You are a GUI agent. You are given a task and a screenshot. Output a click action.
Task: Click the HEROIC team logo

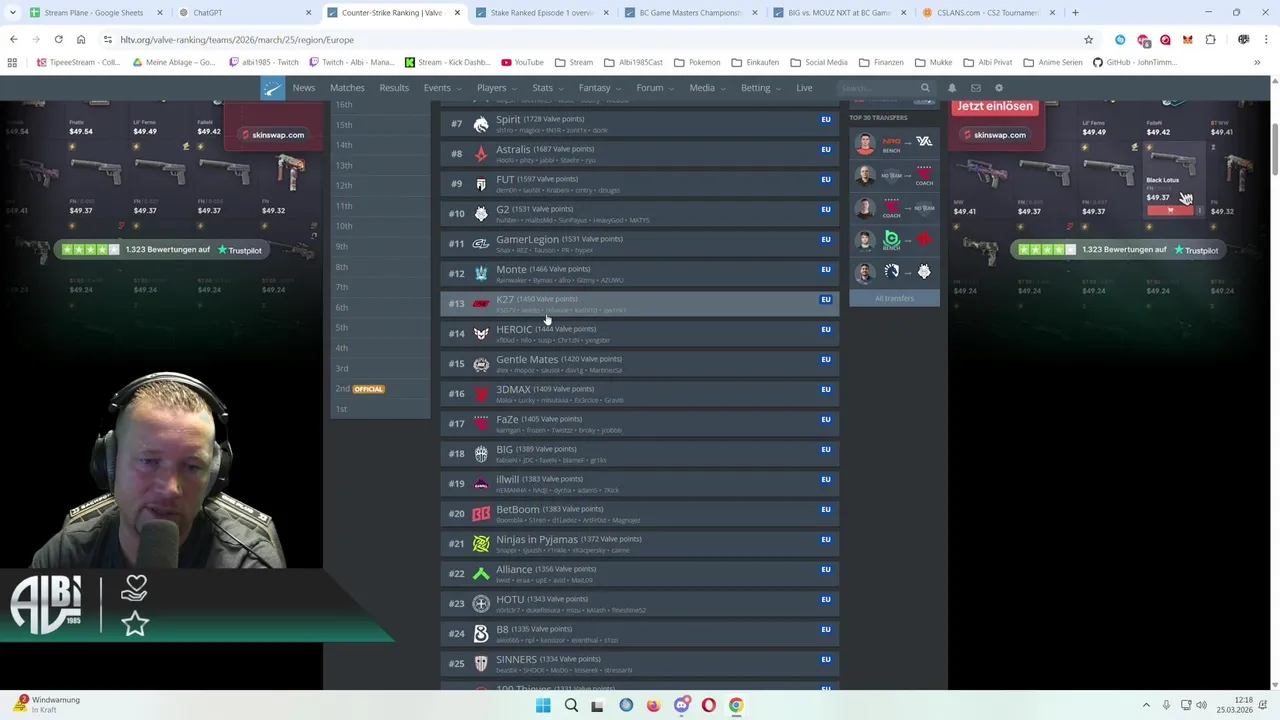click(481, 334)
